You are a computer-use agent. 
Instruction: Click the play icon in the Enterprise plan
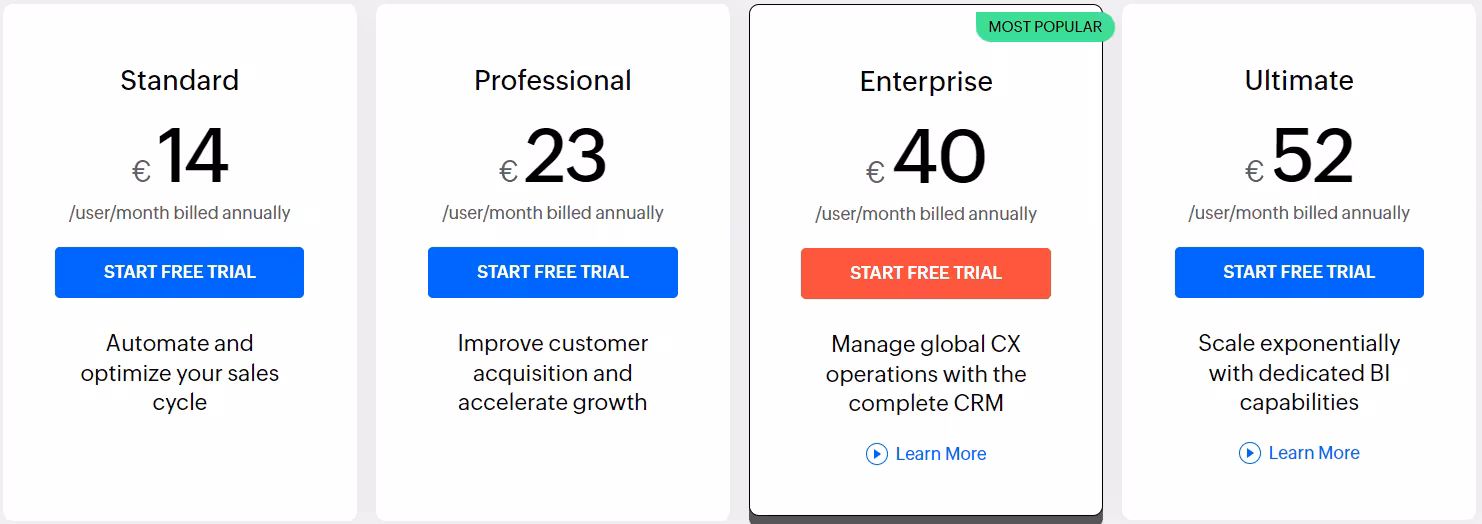point(877,454)
